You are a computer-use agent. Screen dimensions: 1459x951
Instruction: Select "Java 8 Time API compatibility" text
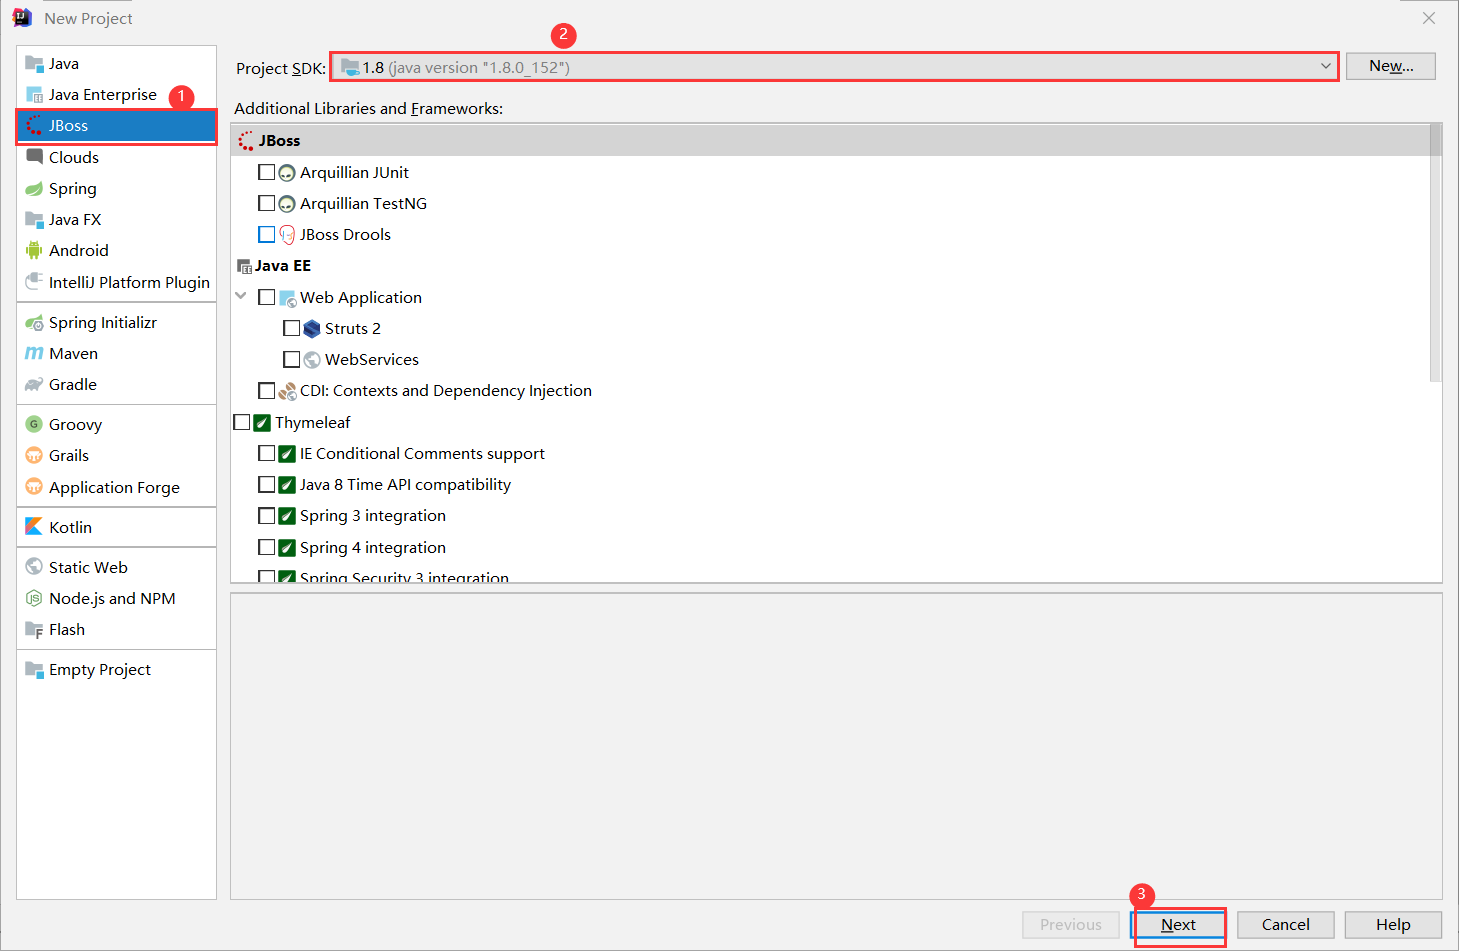tap(405, 485)
